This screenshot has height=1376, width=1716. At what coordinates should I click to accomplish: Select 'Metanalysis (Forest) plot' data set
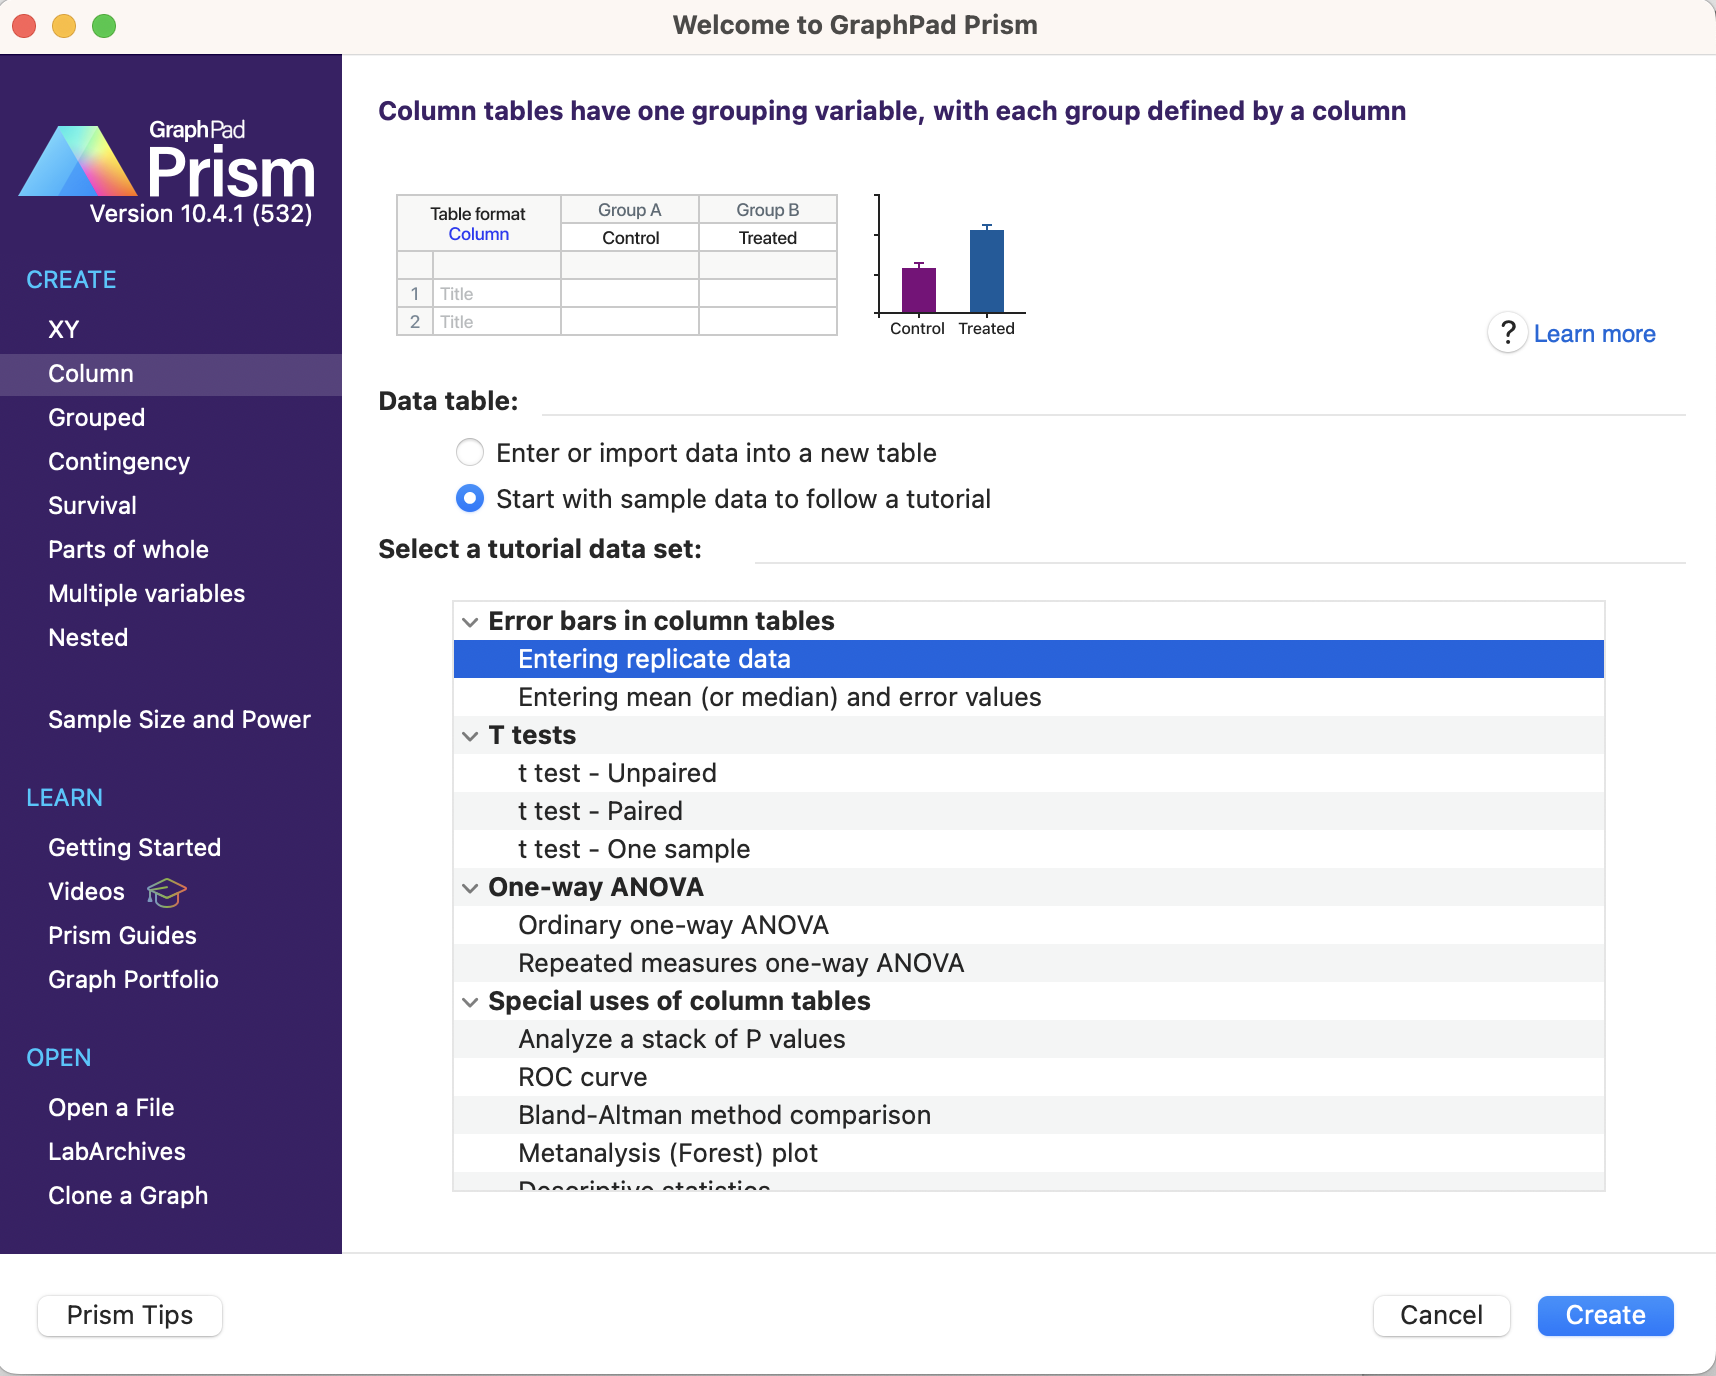point(1029,1153)
